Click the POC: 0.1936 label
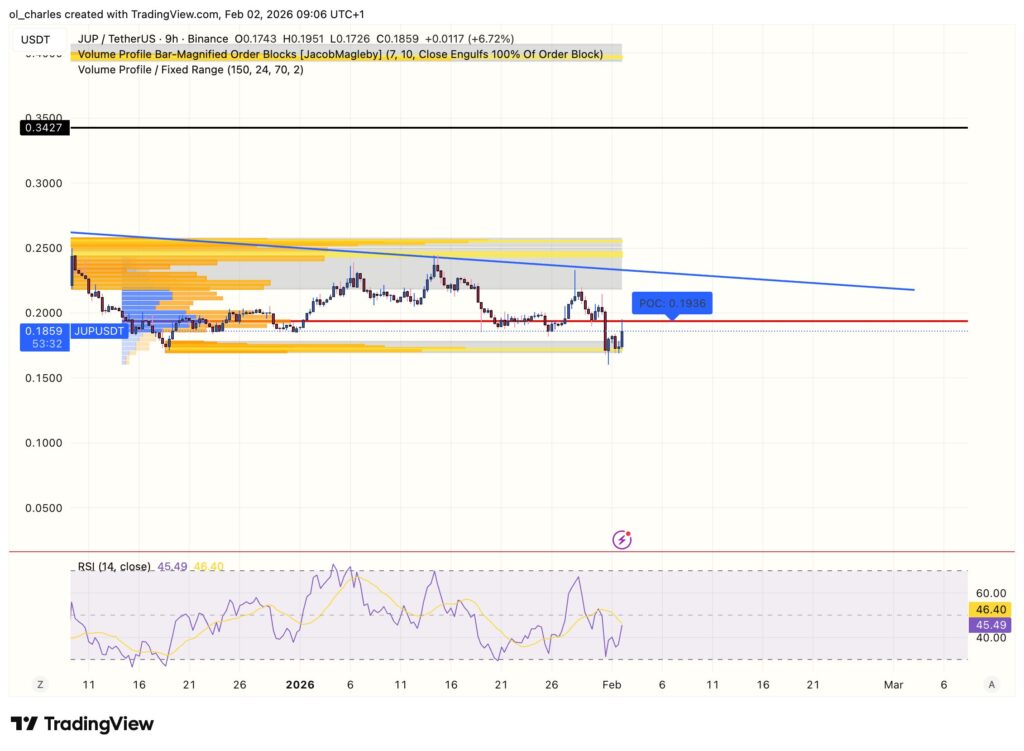The width and height of the screenshot is (1024, 751). 673,303
